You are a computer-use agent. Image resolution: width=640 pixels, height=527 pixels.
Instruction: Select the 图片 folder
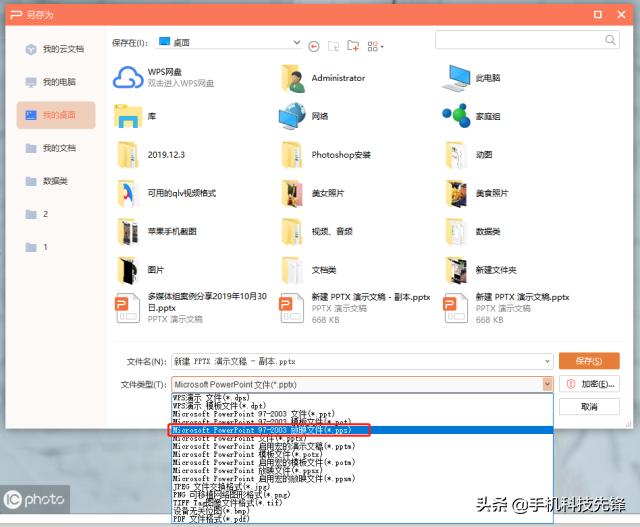pos(140,270)
